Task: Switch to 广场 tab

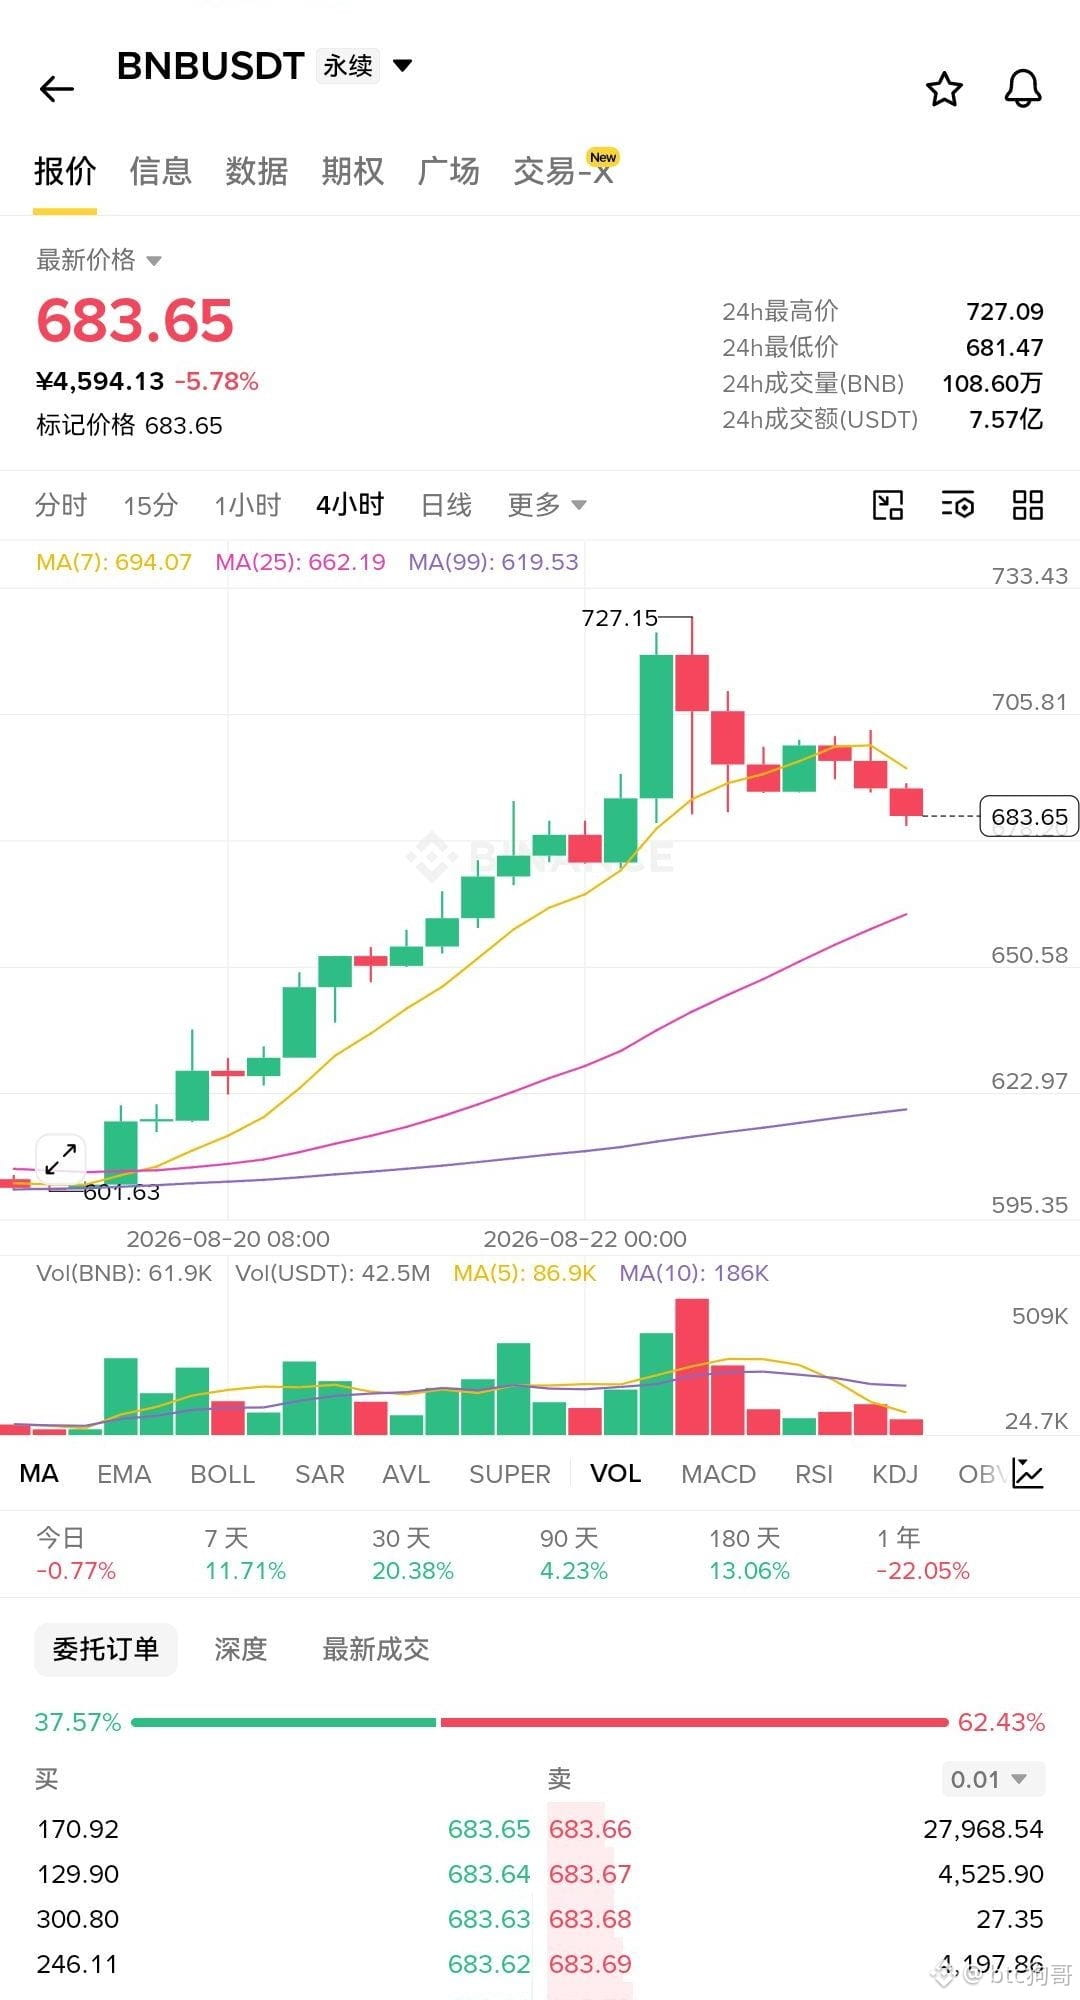Action: pos(448,172)
